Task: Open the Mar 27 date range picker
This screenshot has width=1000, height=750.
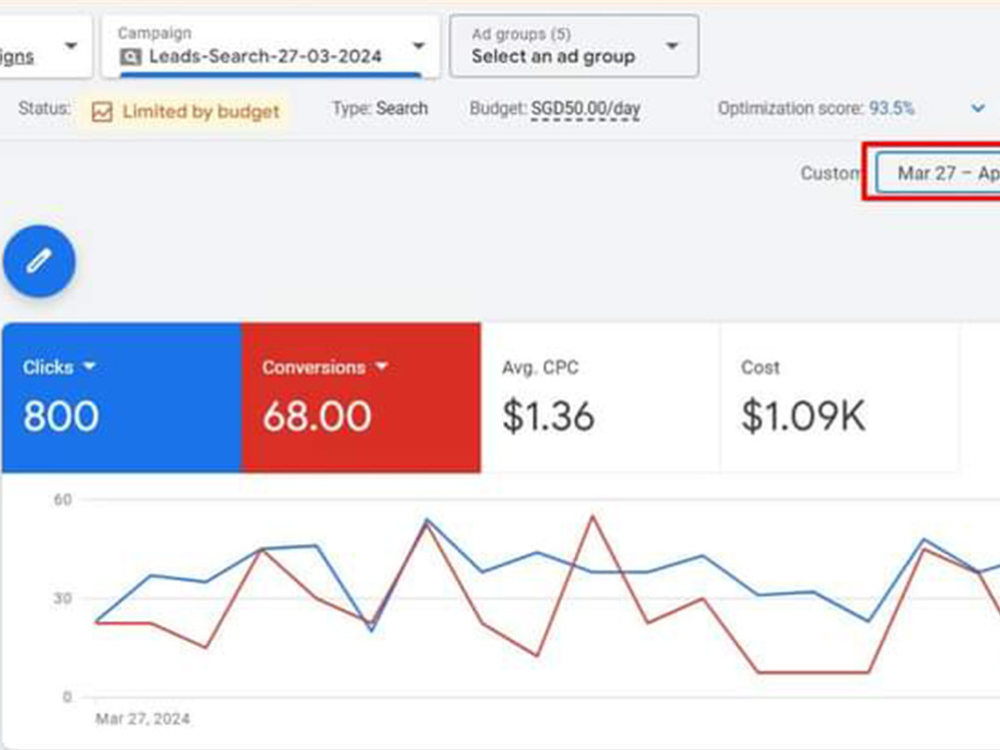Action: [x=938, y=173]
